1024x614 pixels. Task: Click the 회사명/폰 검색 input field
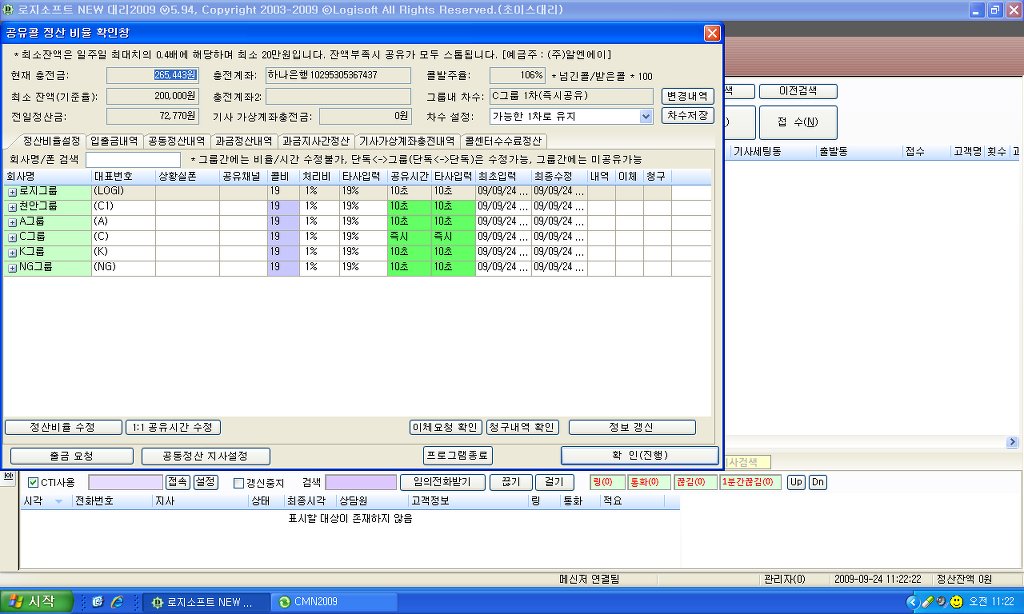pyautogui.click(x=133, y=159)
